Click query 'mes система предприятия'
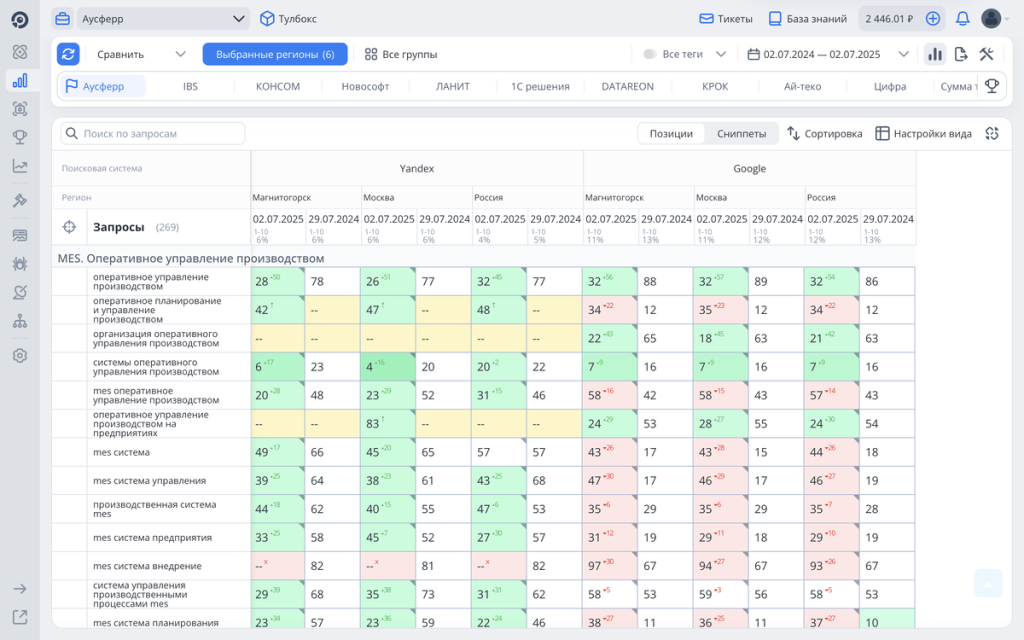This screenshot has width=1024, height=640. point(152,538)
